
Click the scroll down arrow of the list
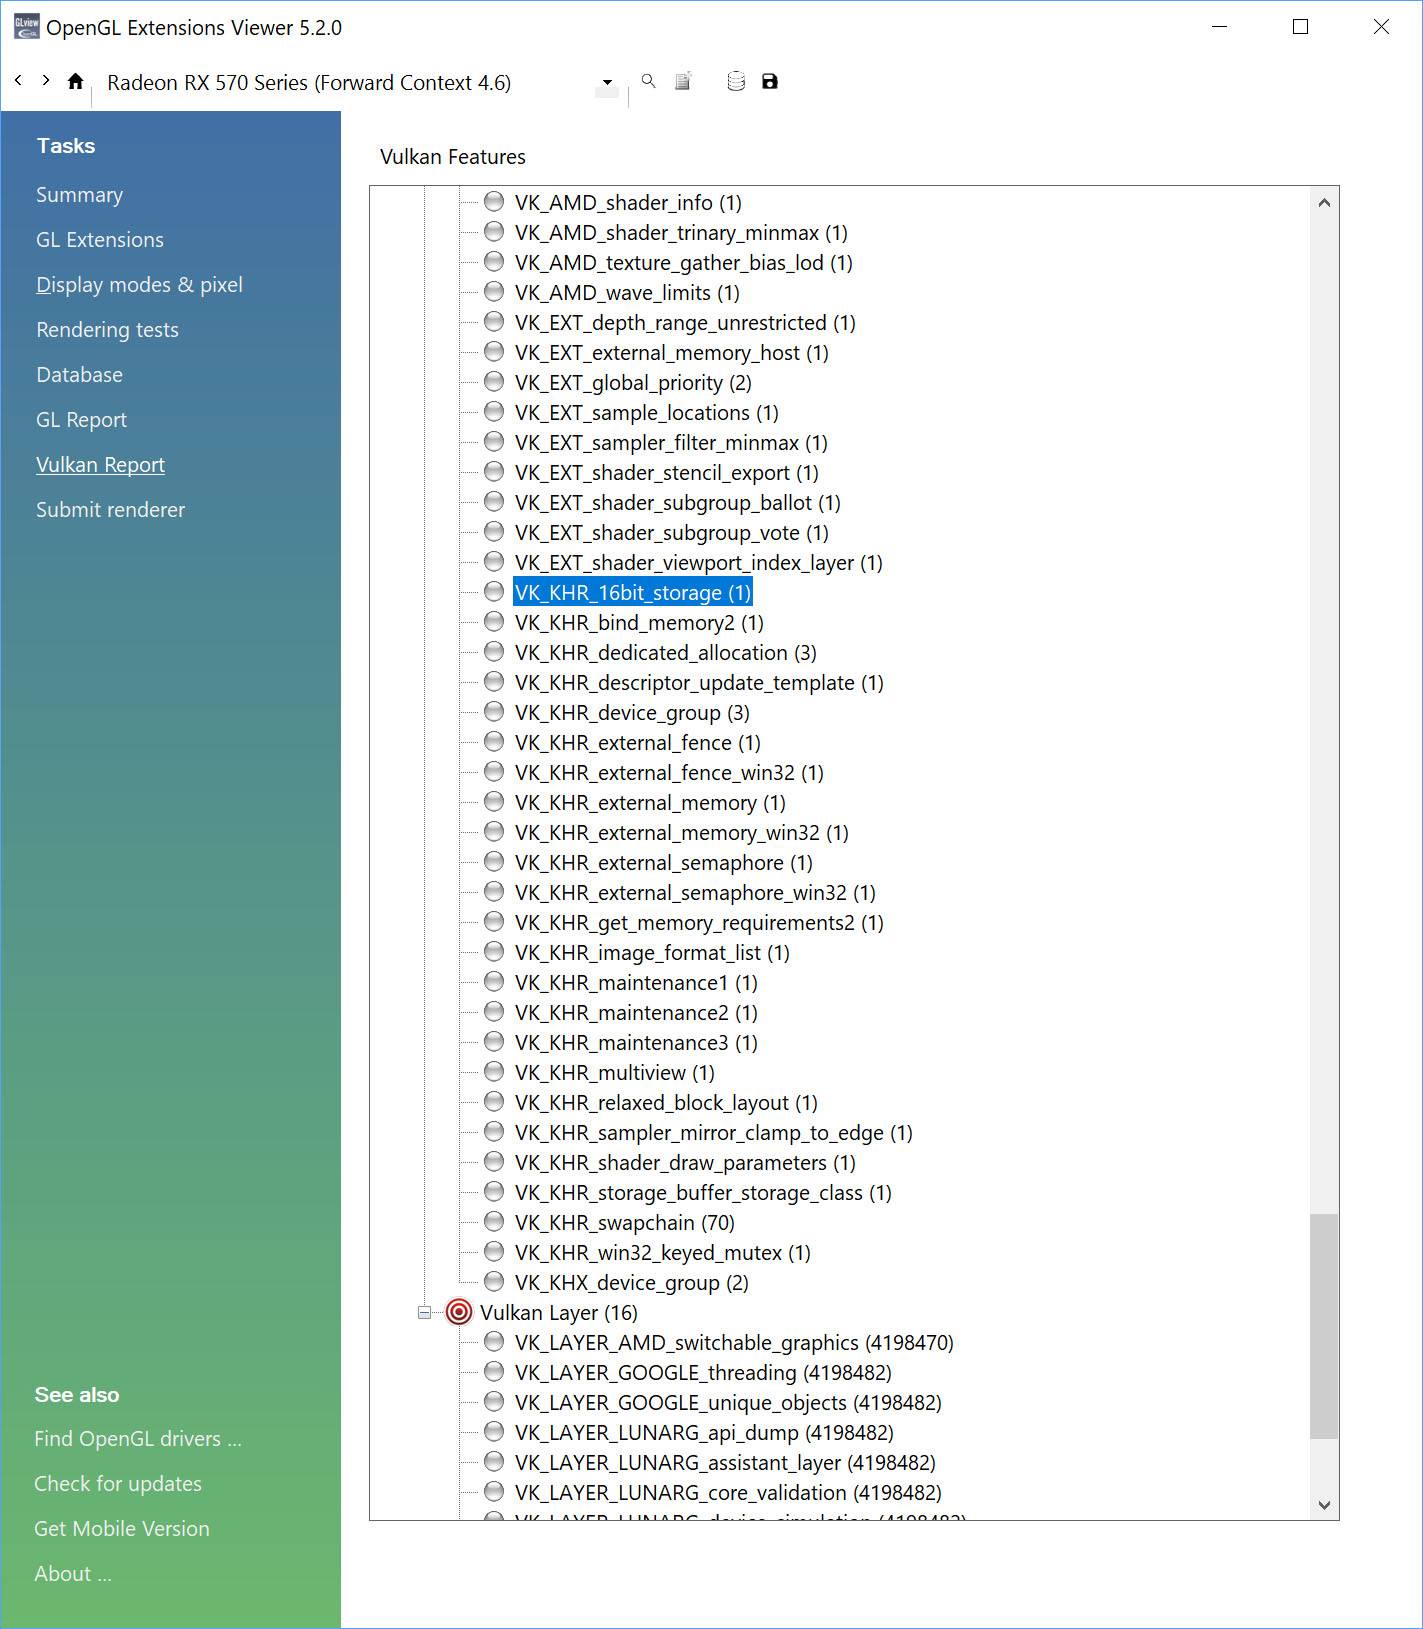[x=1324, y=1504]
